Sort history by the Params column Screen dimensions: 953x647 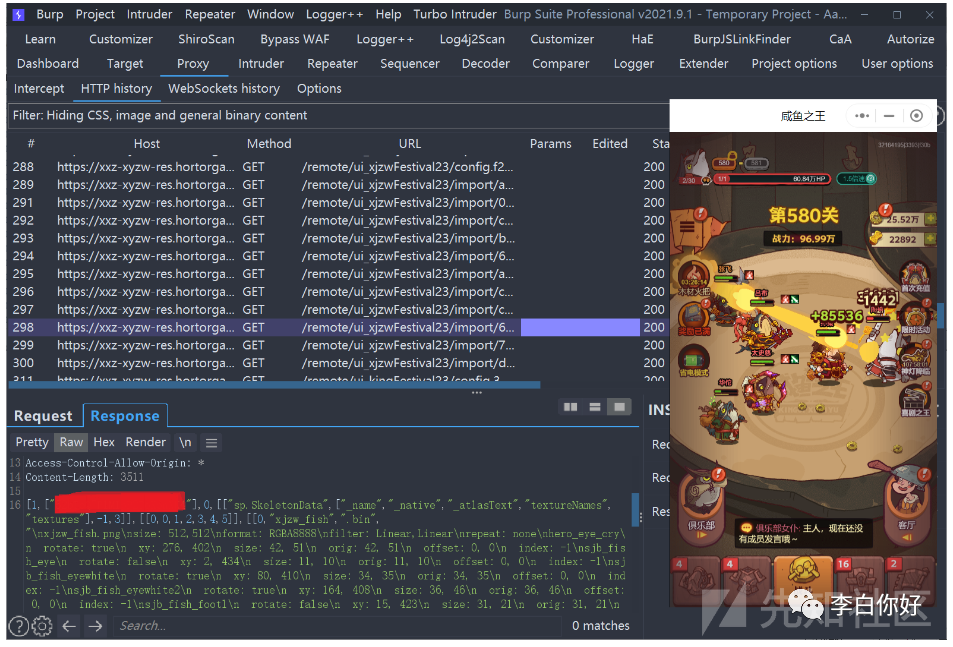click(550, 143)
